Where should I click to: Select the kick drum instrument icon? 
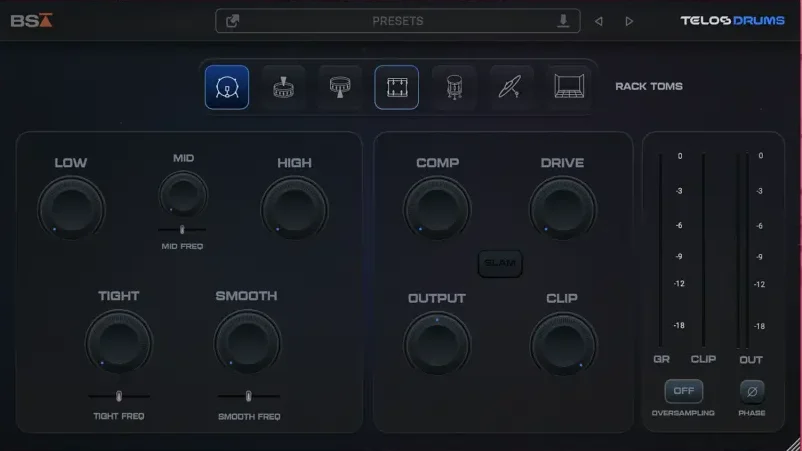pyautogui.click(x=227, y=87)
